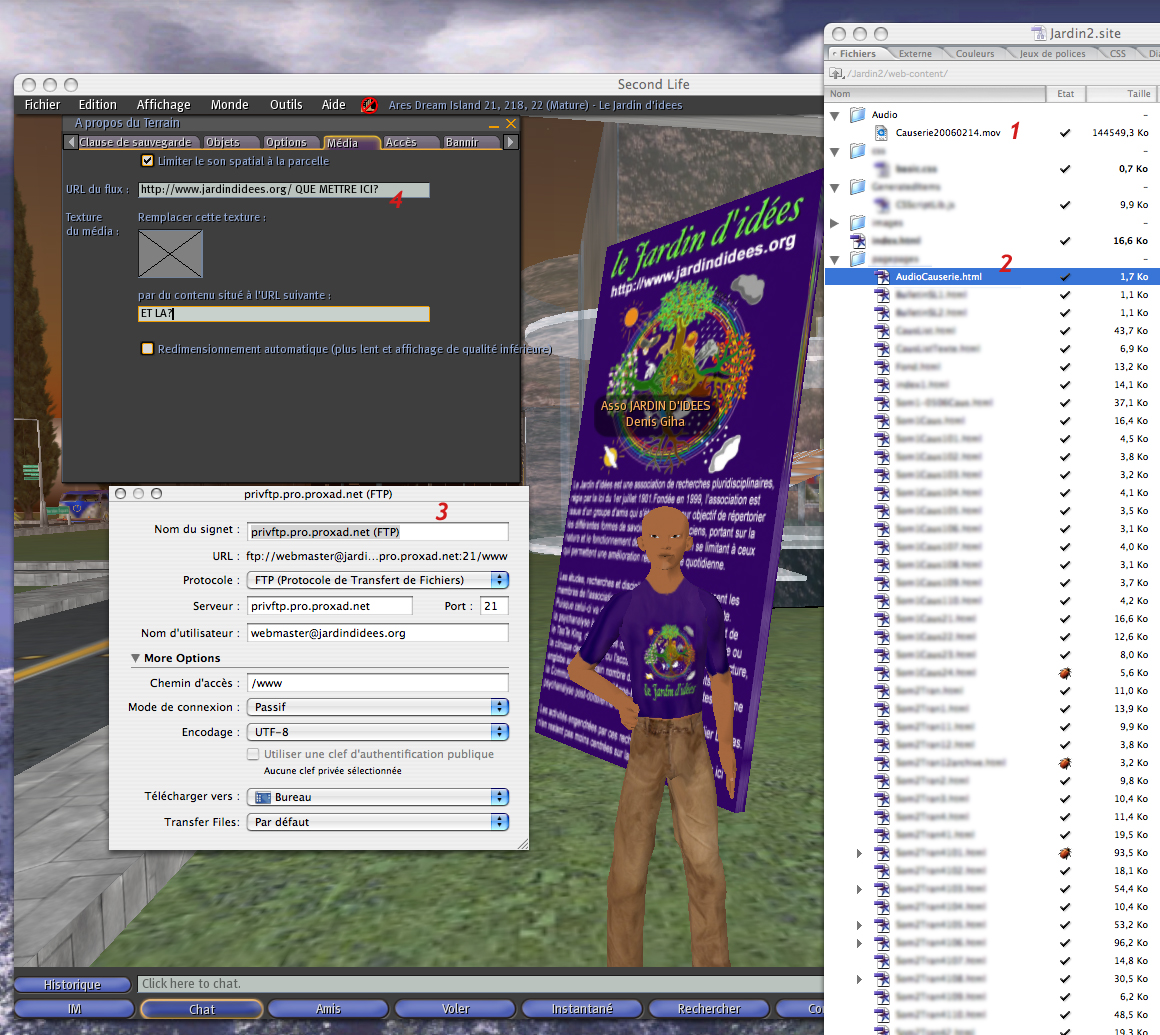Click the page icon in the 48,5 Ko row

882,1015
